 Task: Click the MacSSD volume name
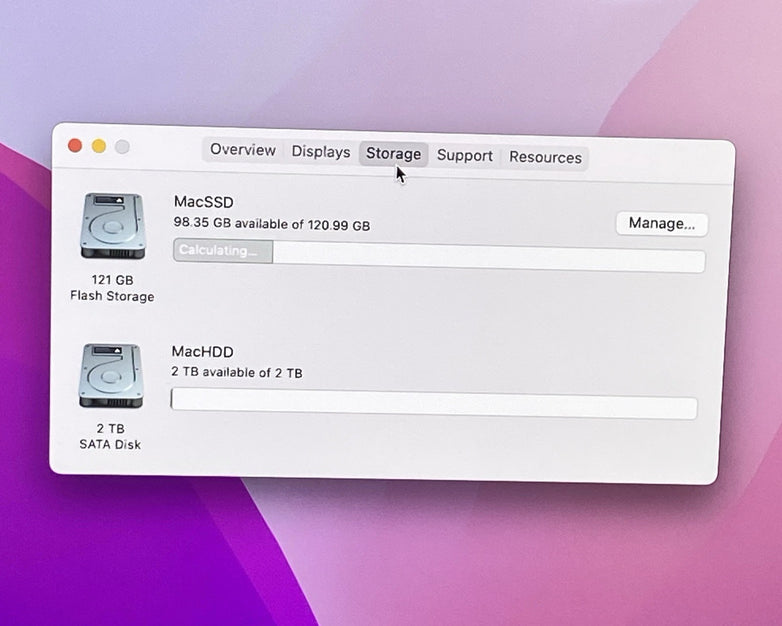click(203, 203)
